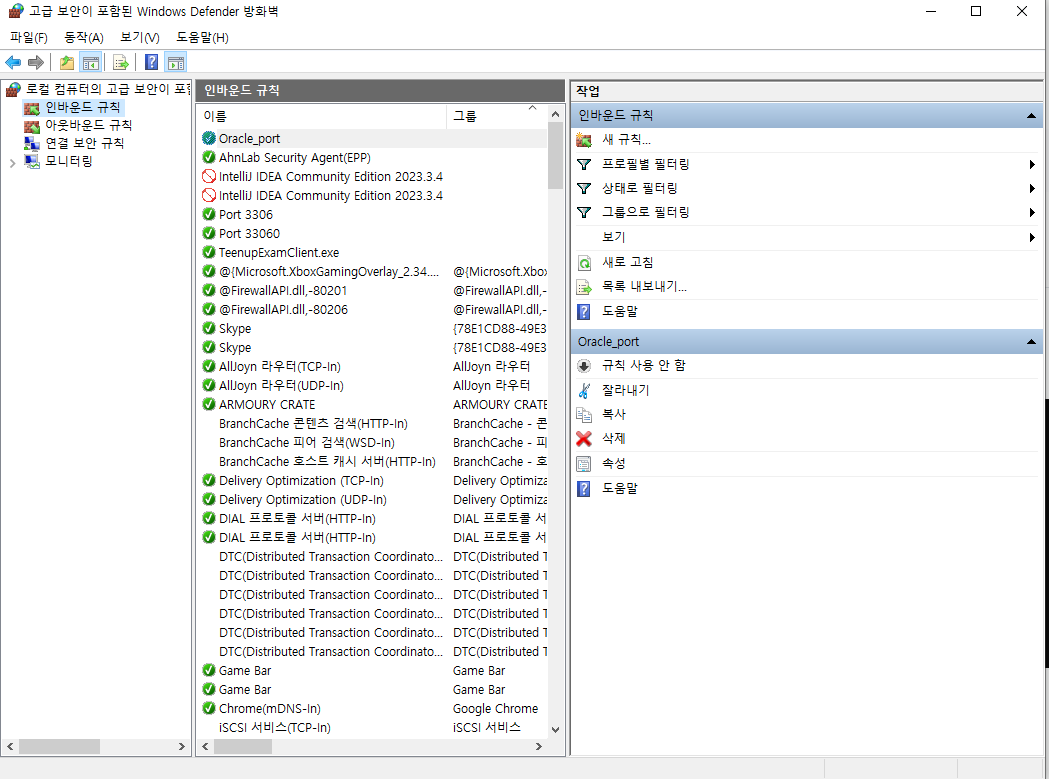The width and height of the screenshot is (1049, 779).
Task: Click tree pane horizontal scrollbar left arrow
Action: tap(10, 747)
